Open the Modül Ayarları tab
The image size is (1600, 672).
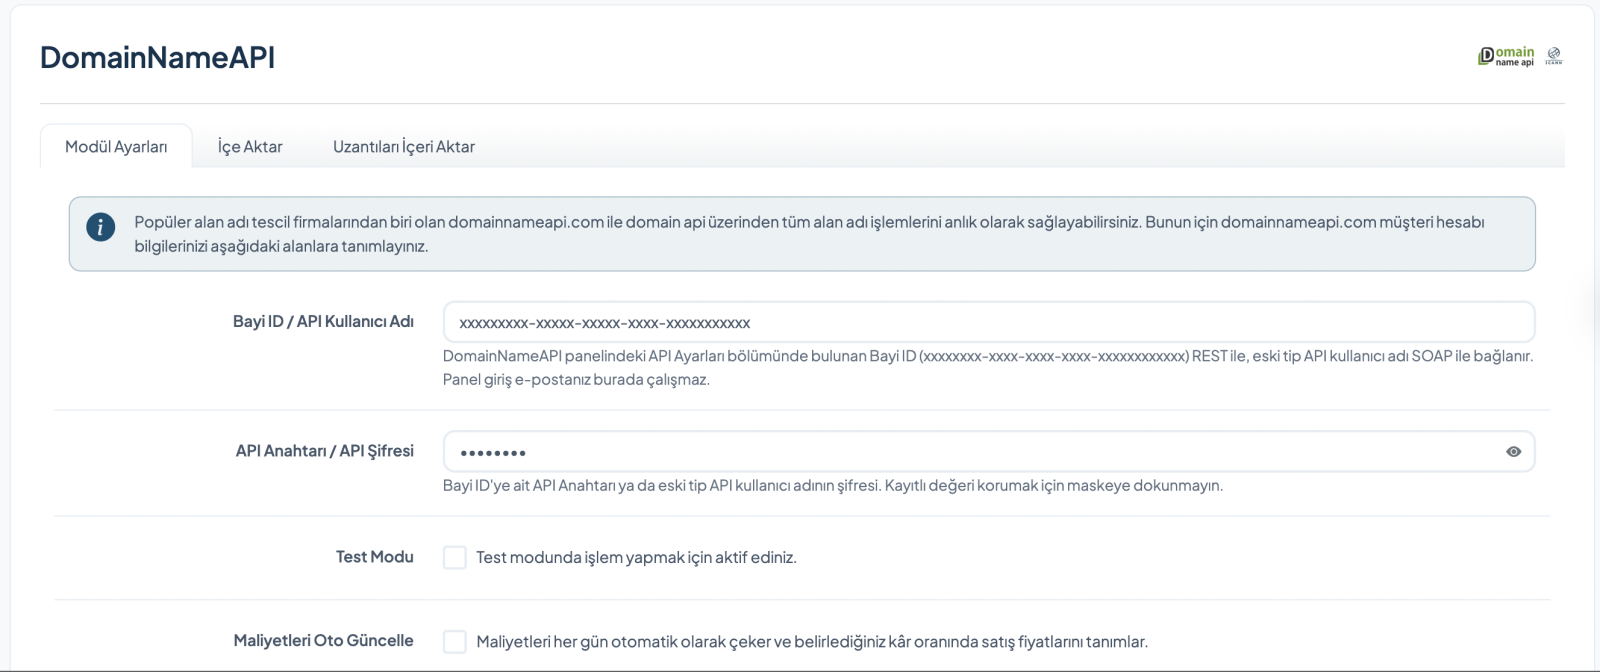(x=116, y=146)
